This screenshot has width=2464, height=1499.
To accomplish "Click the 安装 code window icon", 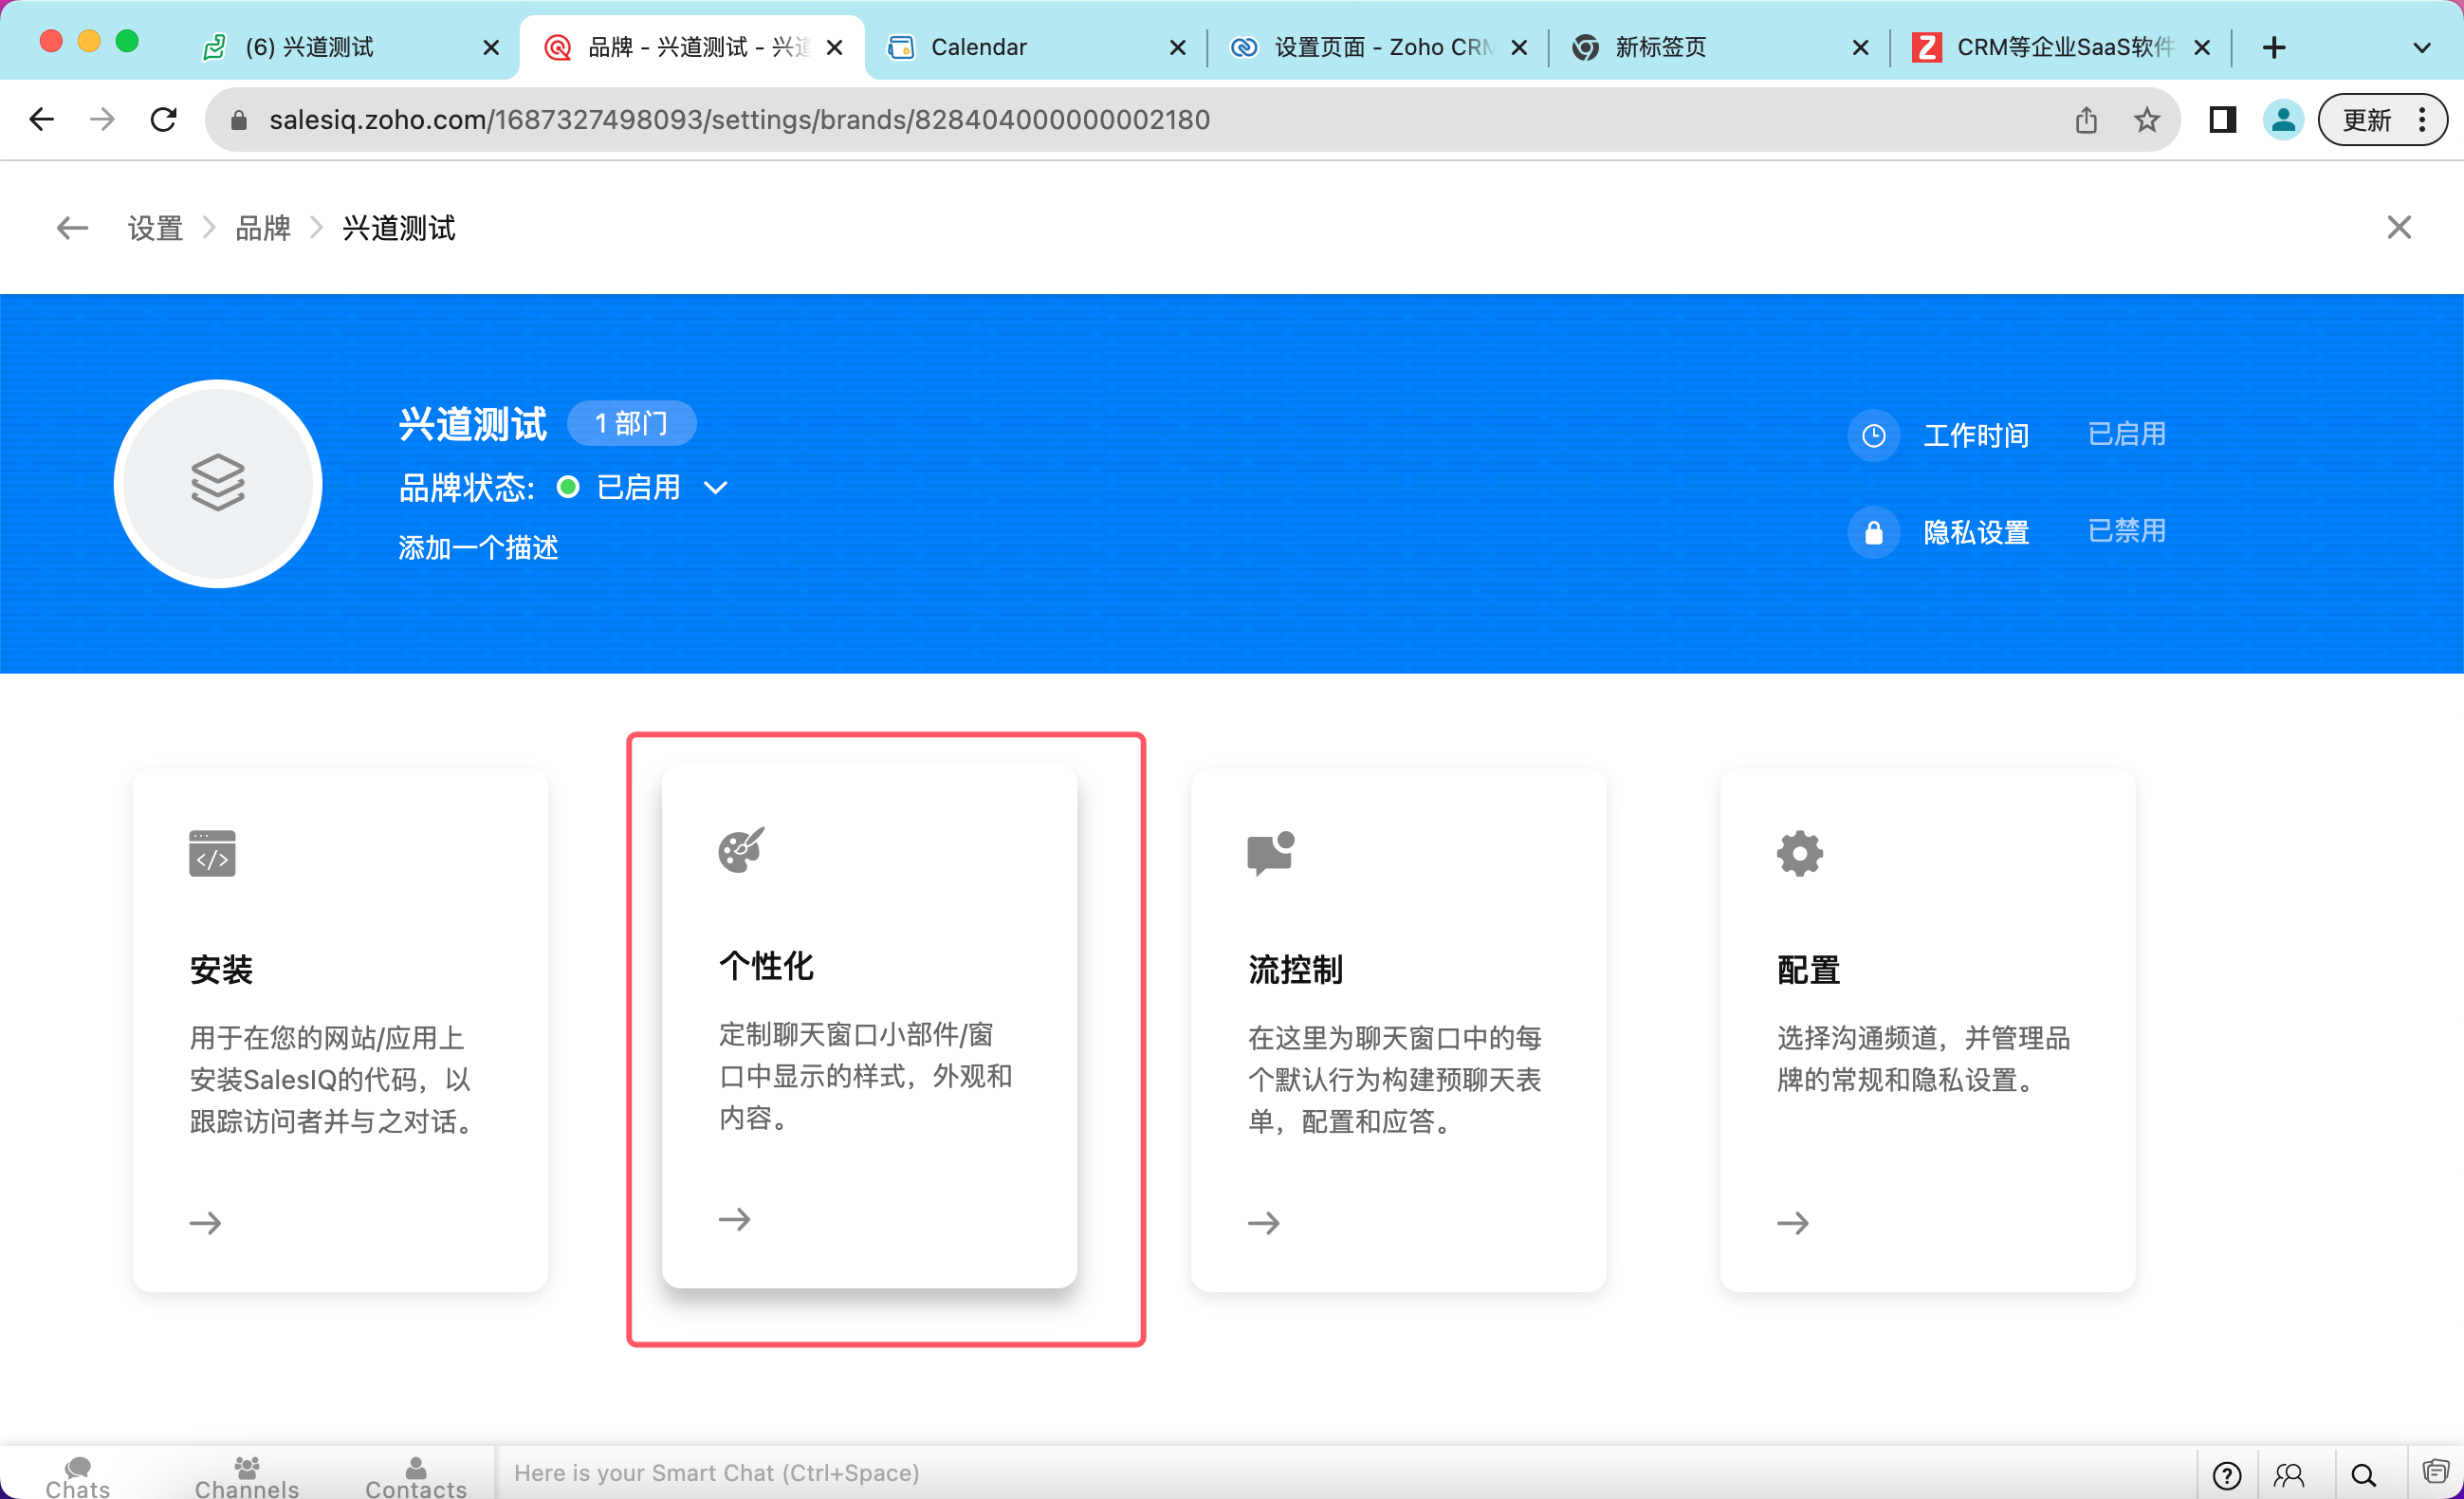I will coord(212,853).
